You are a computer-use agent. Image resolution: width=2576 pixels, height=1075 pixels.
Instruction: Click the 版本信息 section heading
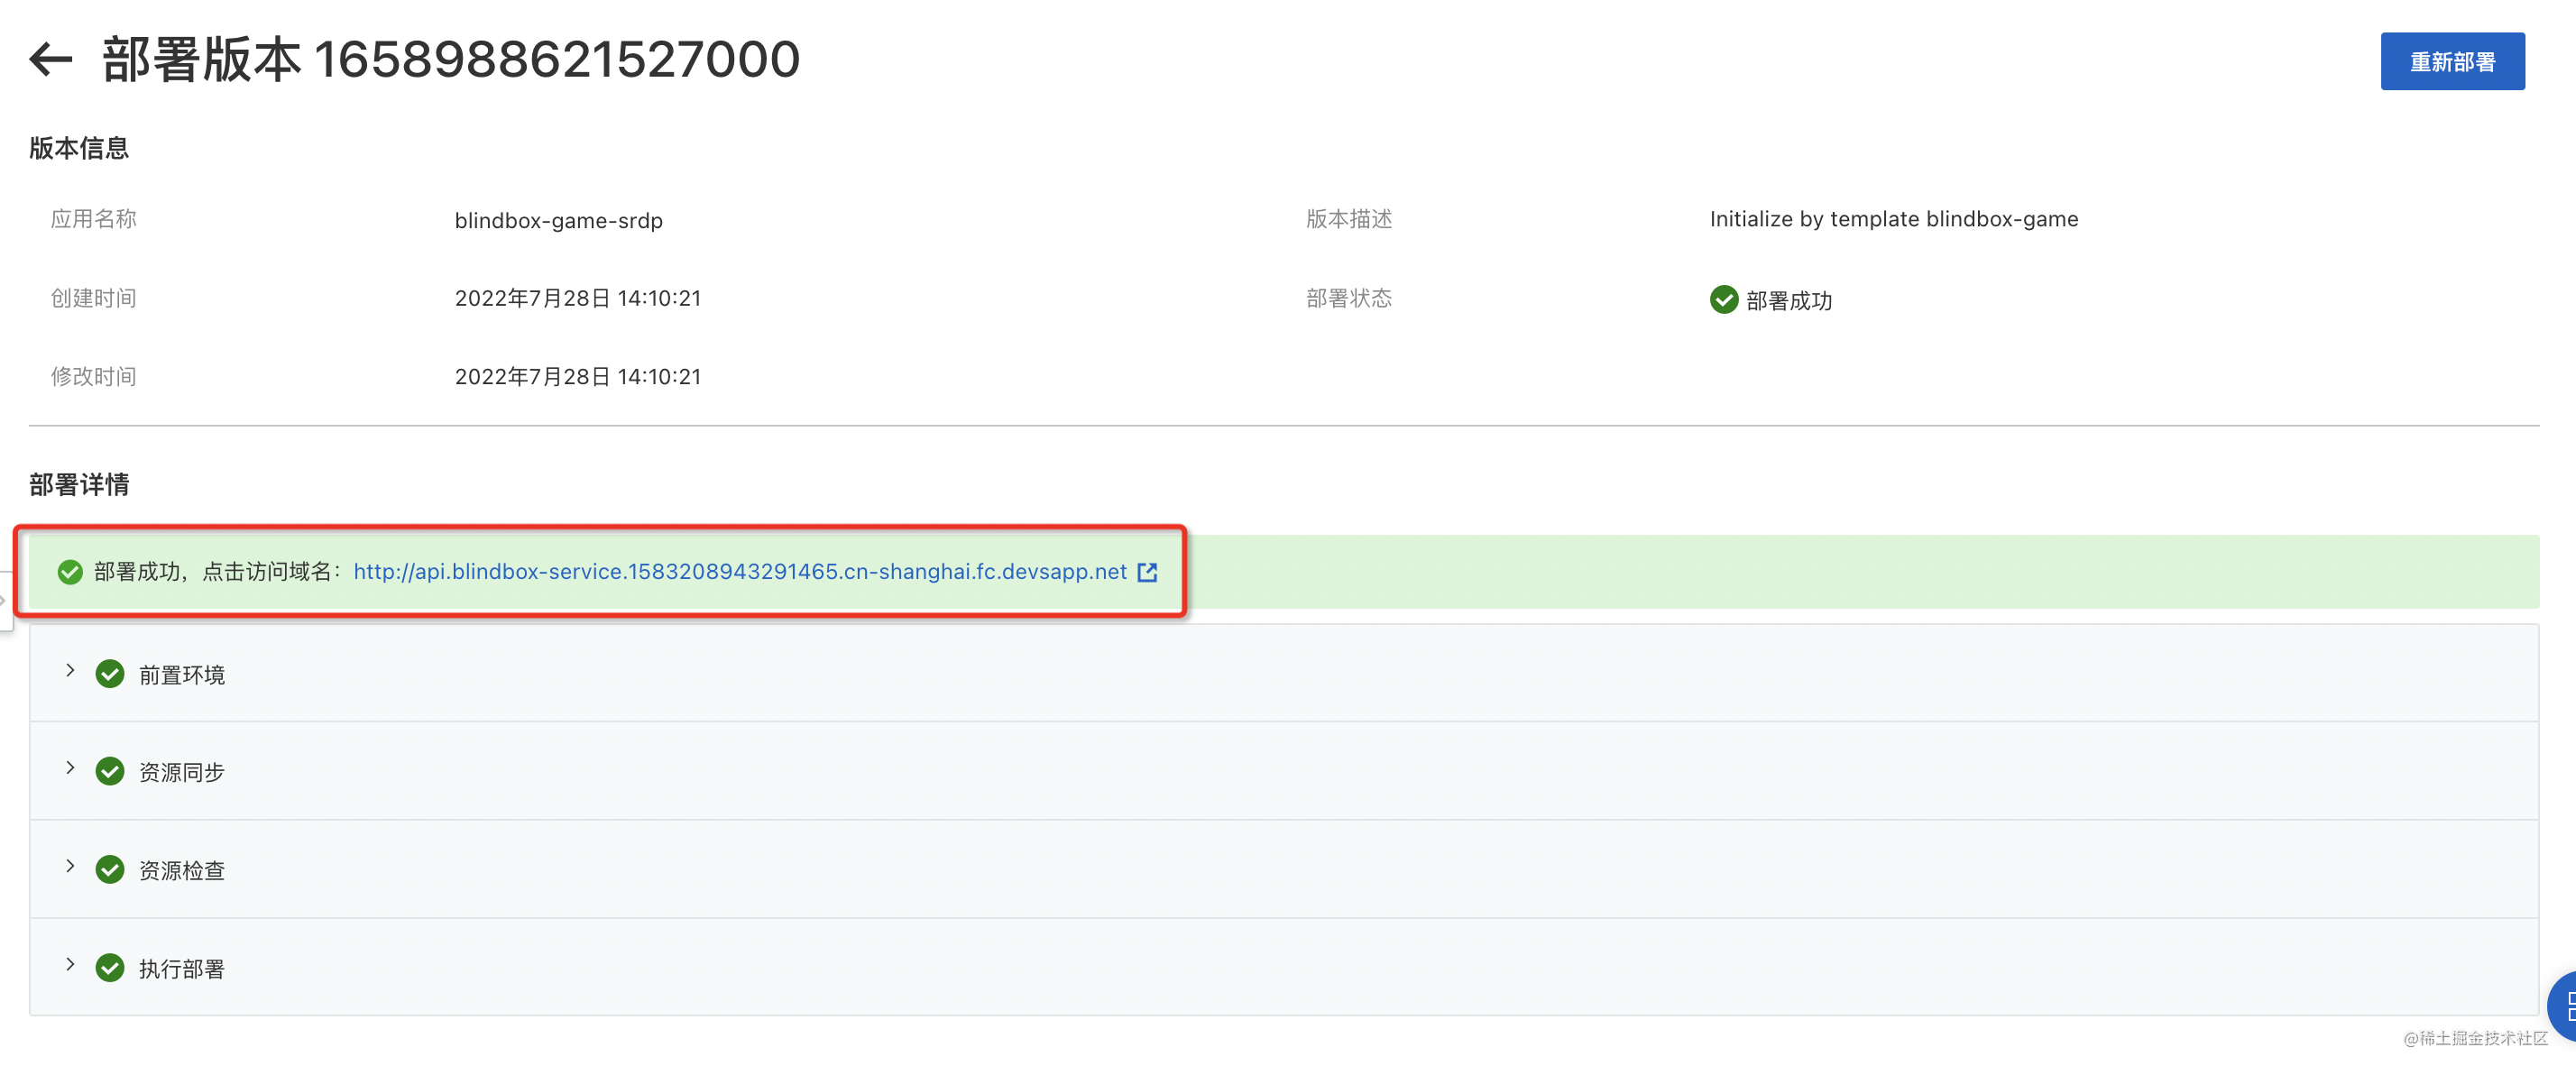(x=79, y=148)
